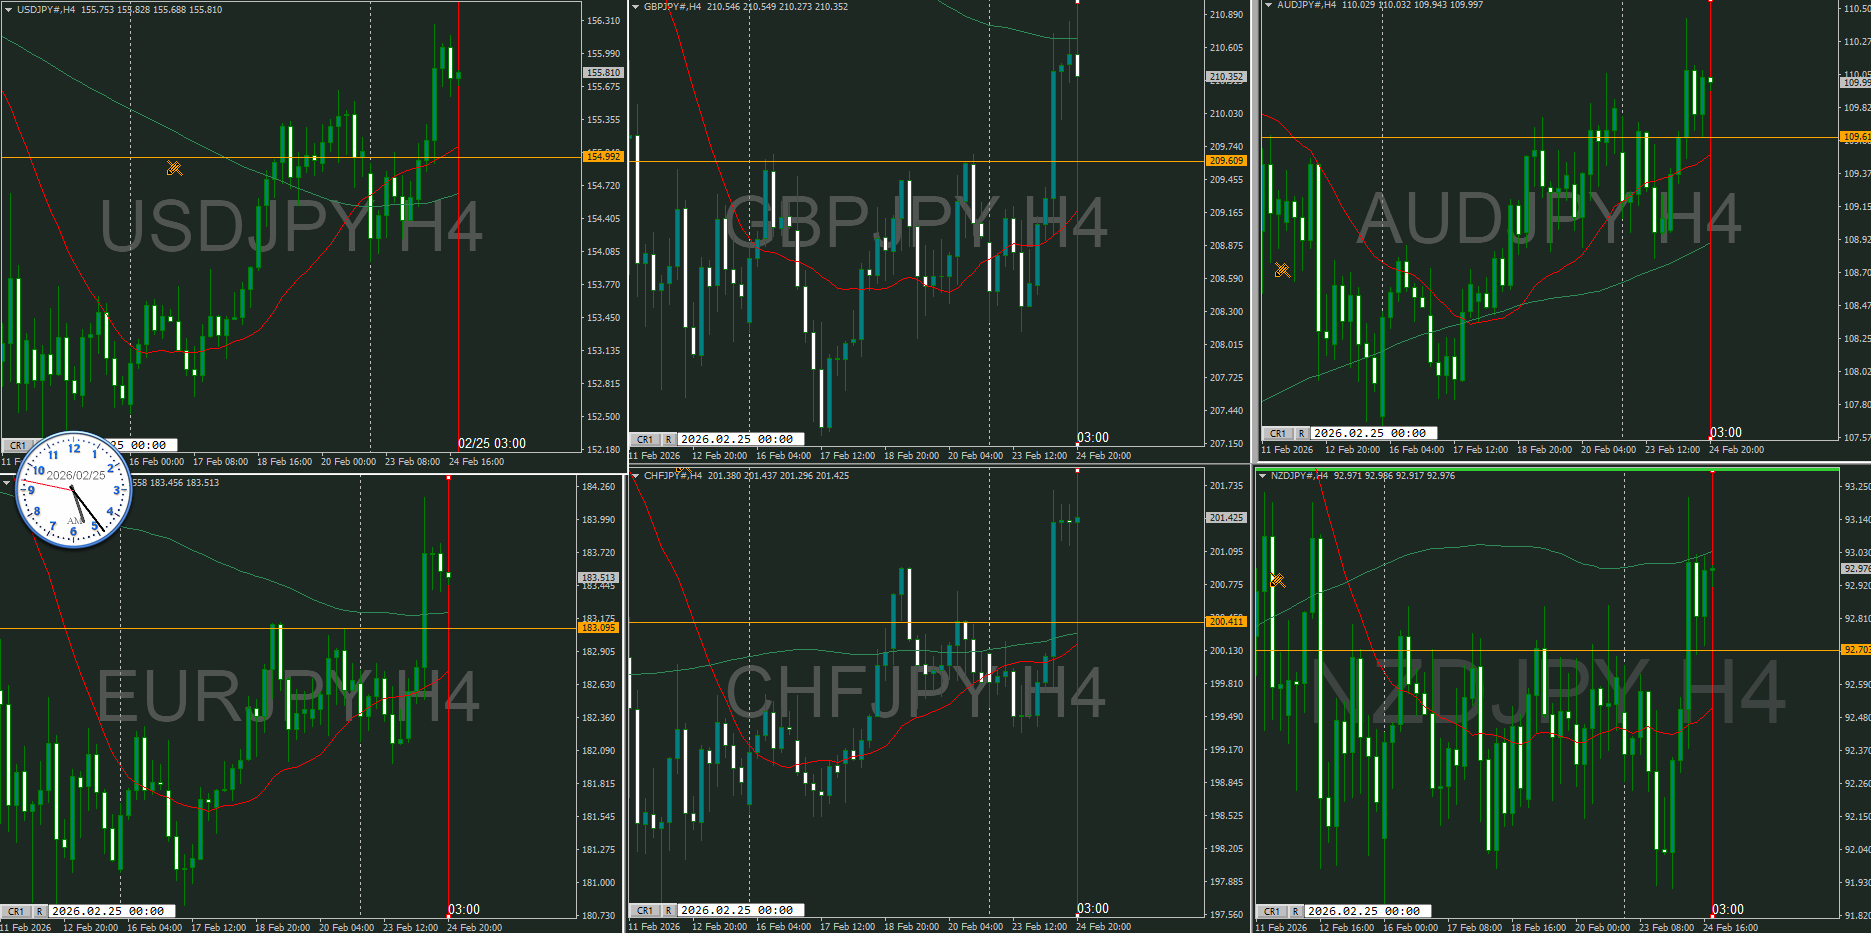Select the orange 209.609 price level label
The image size is (1871, 933).
1226,160
